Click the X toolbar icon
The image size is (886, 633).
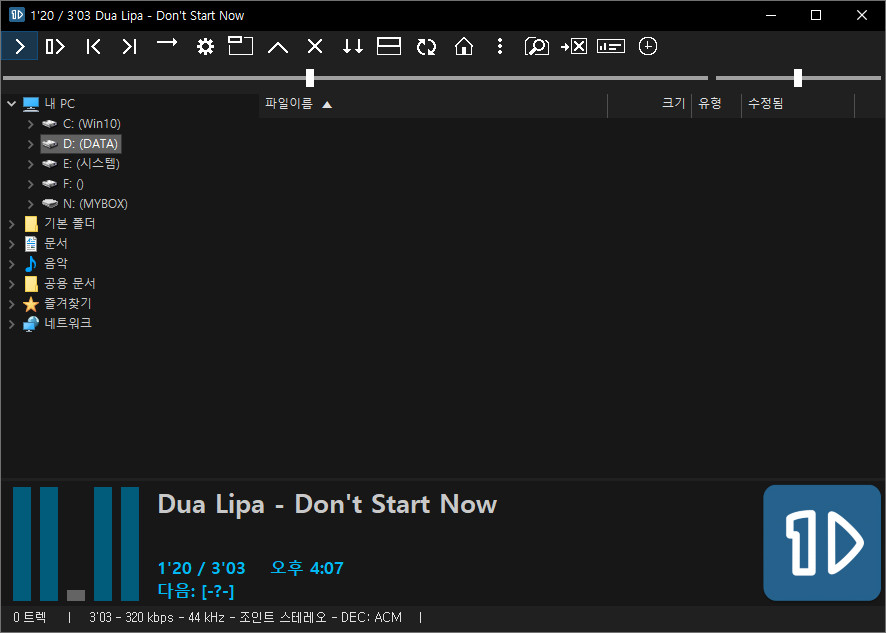[315, 46]
